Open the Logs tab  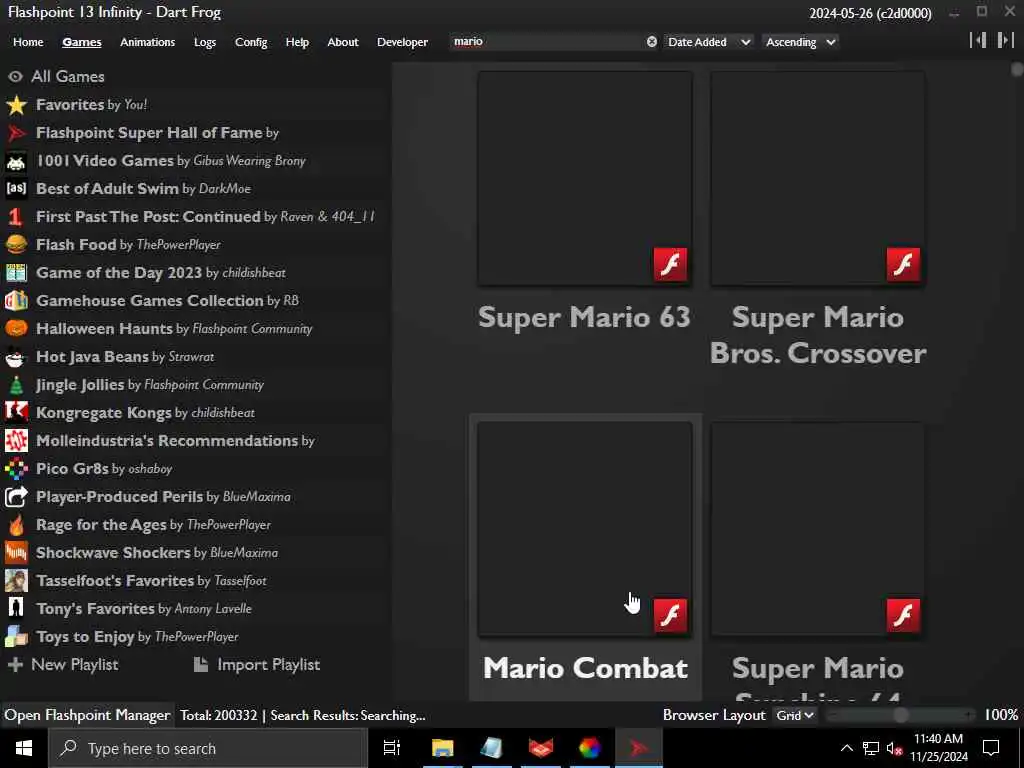click(205, 42)
